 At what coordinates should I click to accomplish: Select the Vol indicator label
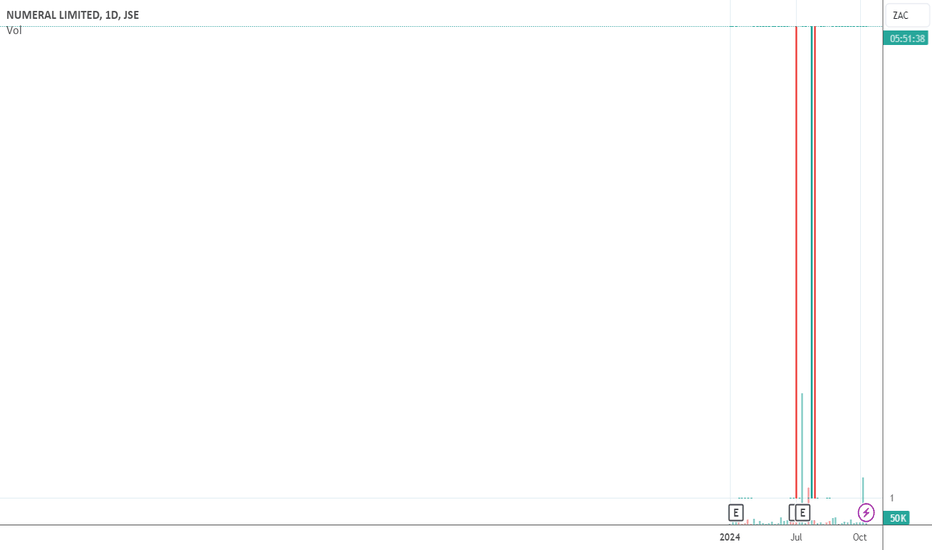(x=14, y=30)
